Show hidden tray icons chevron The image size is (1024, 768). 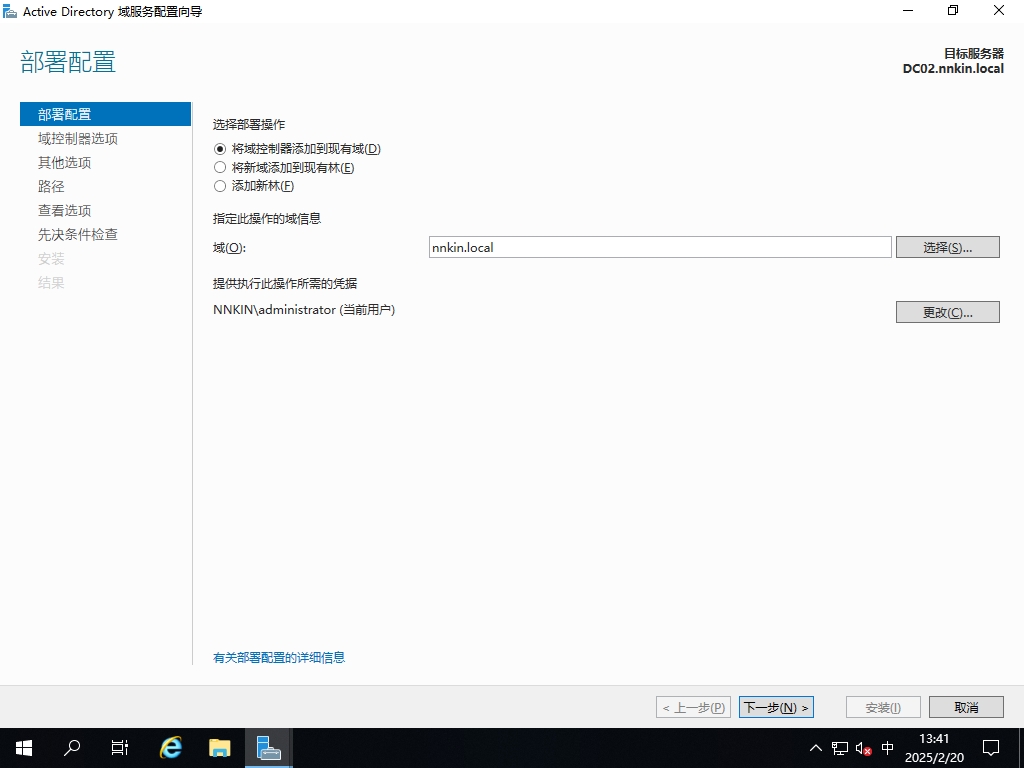[x=816, y=748]
